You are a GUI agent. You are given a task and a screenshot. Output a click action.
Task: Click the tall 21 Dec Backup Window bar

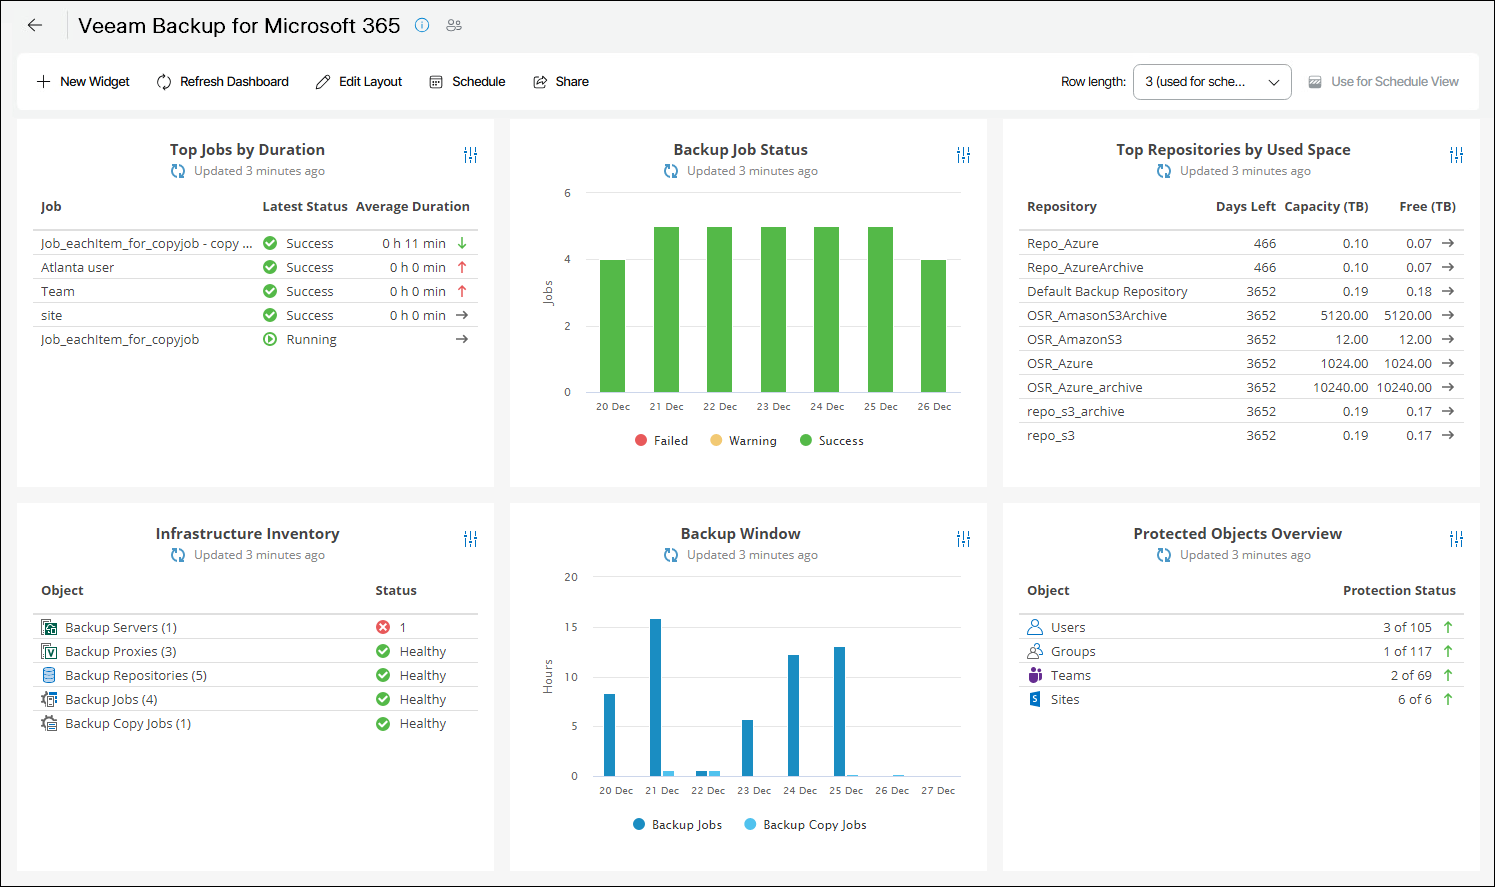(655, 697)
